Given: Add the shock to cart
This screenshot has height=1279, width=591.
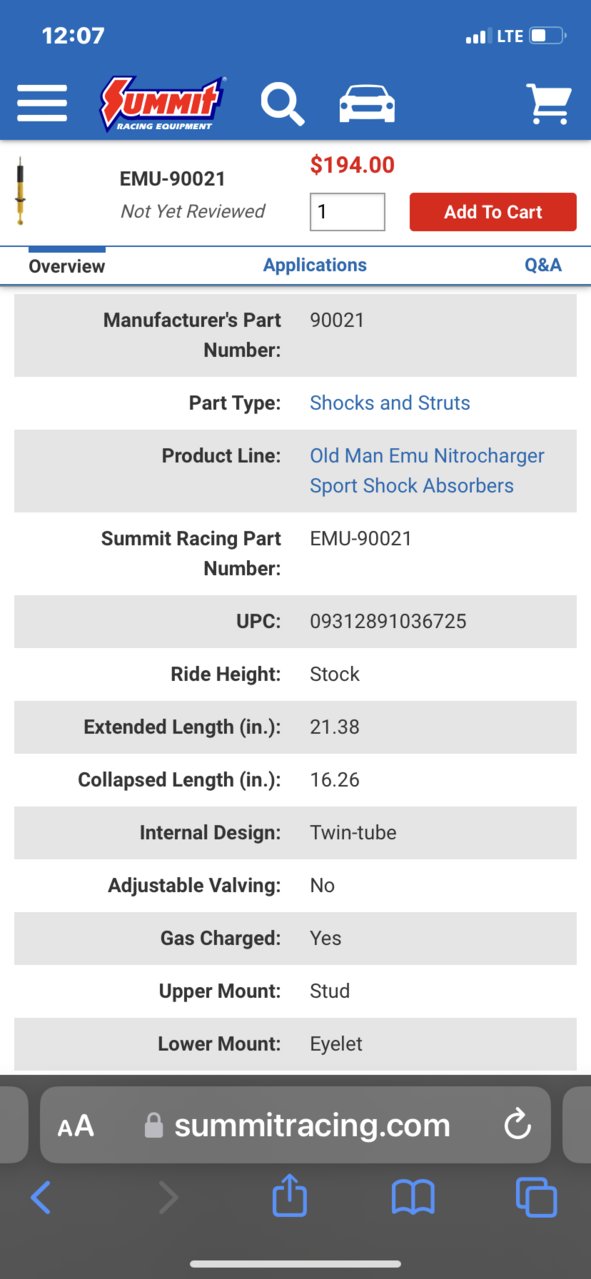Looking at the screenshot, I should pyautogui.click(x=493, y=212).
